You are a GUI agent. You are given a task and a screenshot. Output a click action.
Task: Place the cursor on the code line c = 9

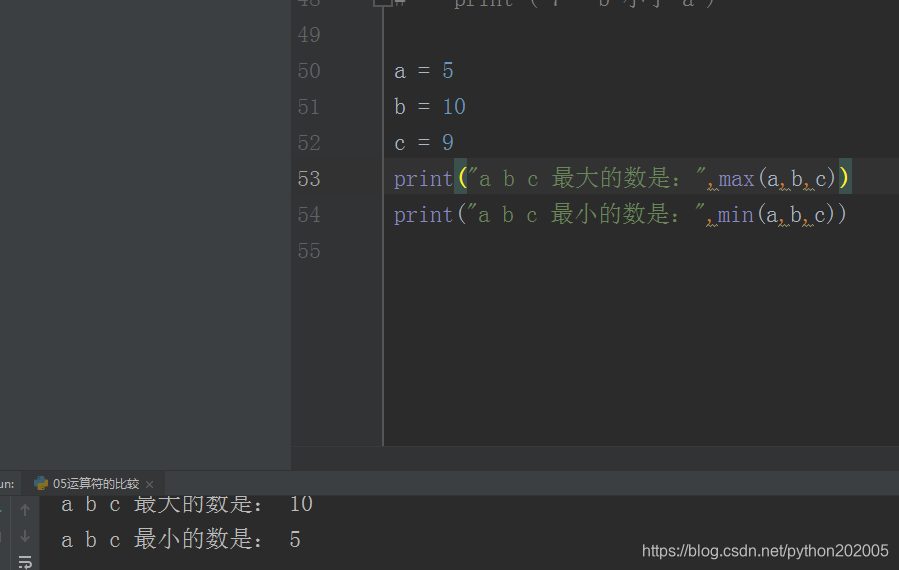pyautogui.click(x=424, y=143)
